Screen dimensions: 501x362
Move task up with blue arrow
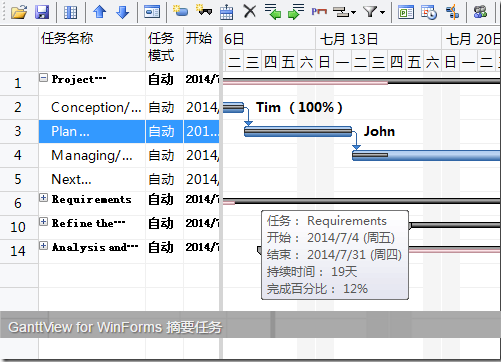coord(99,12)
